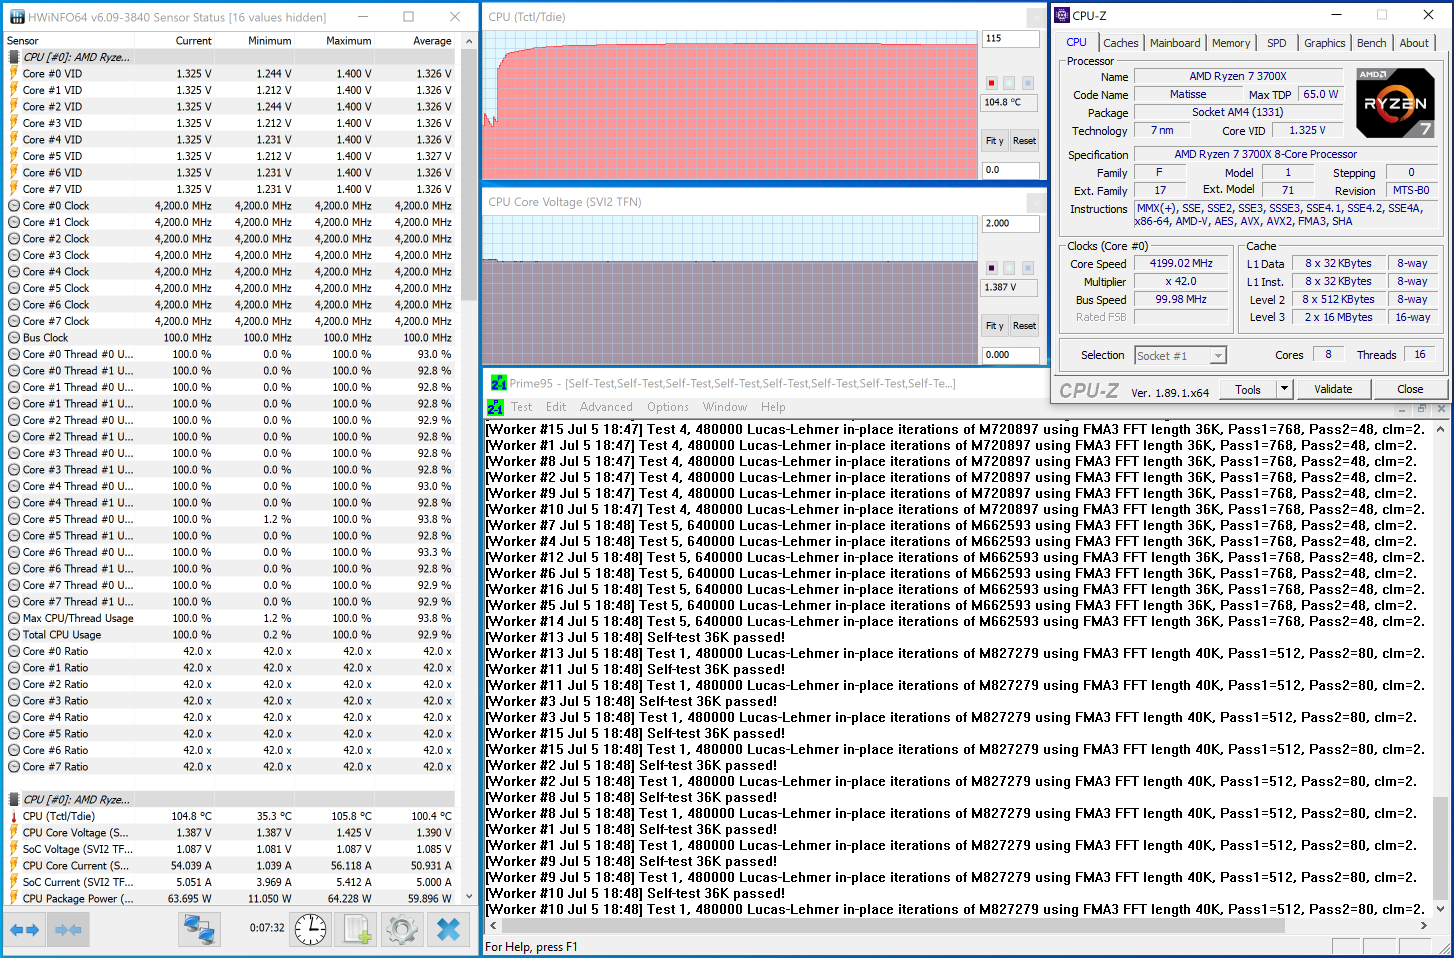Switch to the Bench tab in CPU-Z
Viewport: 1454px width, 958px height.
(x=1371, y=43)
